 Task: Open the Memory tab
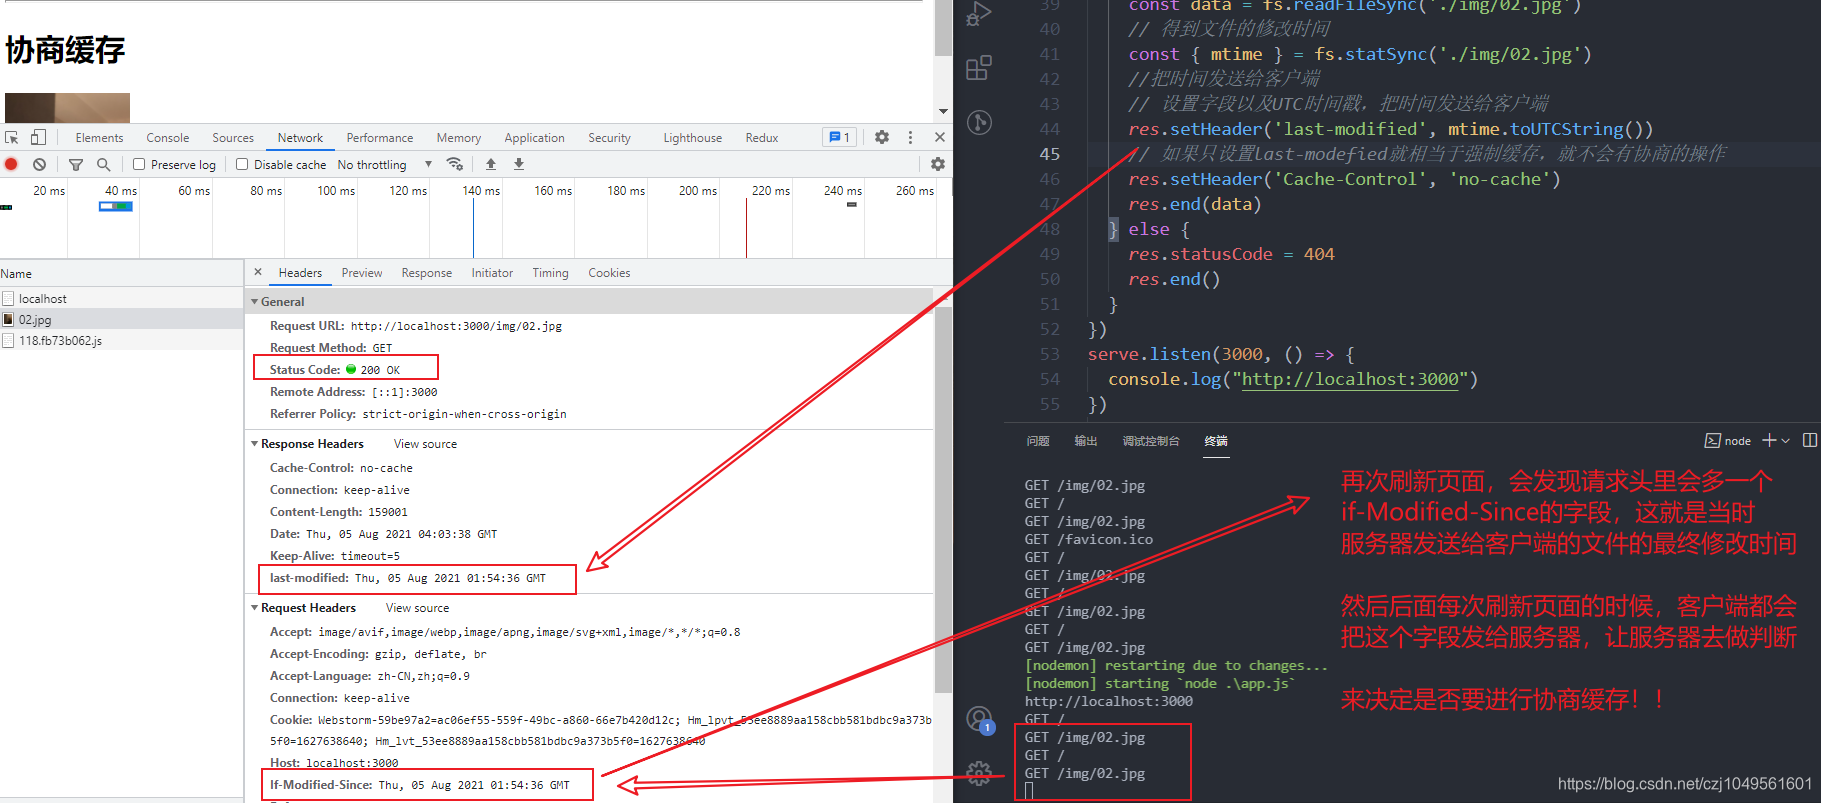tap(459, 138)
